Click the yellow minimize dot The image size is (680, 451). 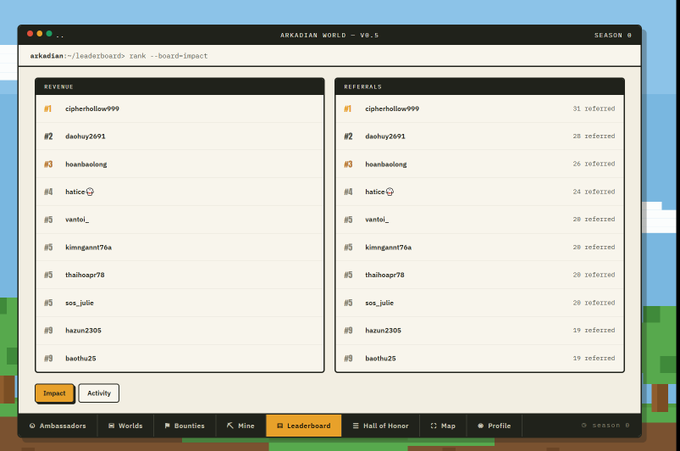click(x=39, y=34)
